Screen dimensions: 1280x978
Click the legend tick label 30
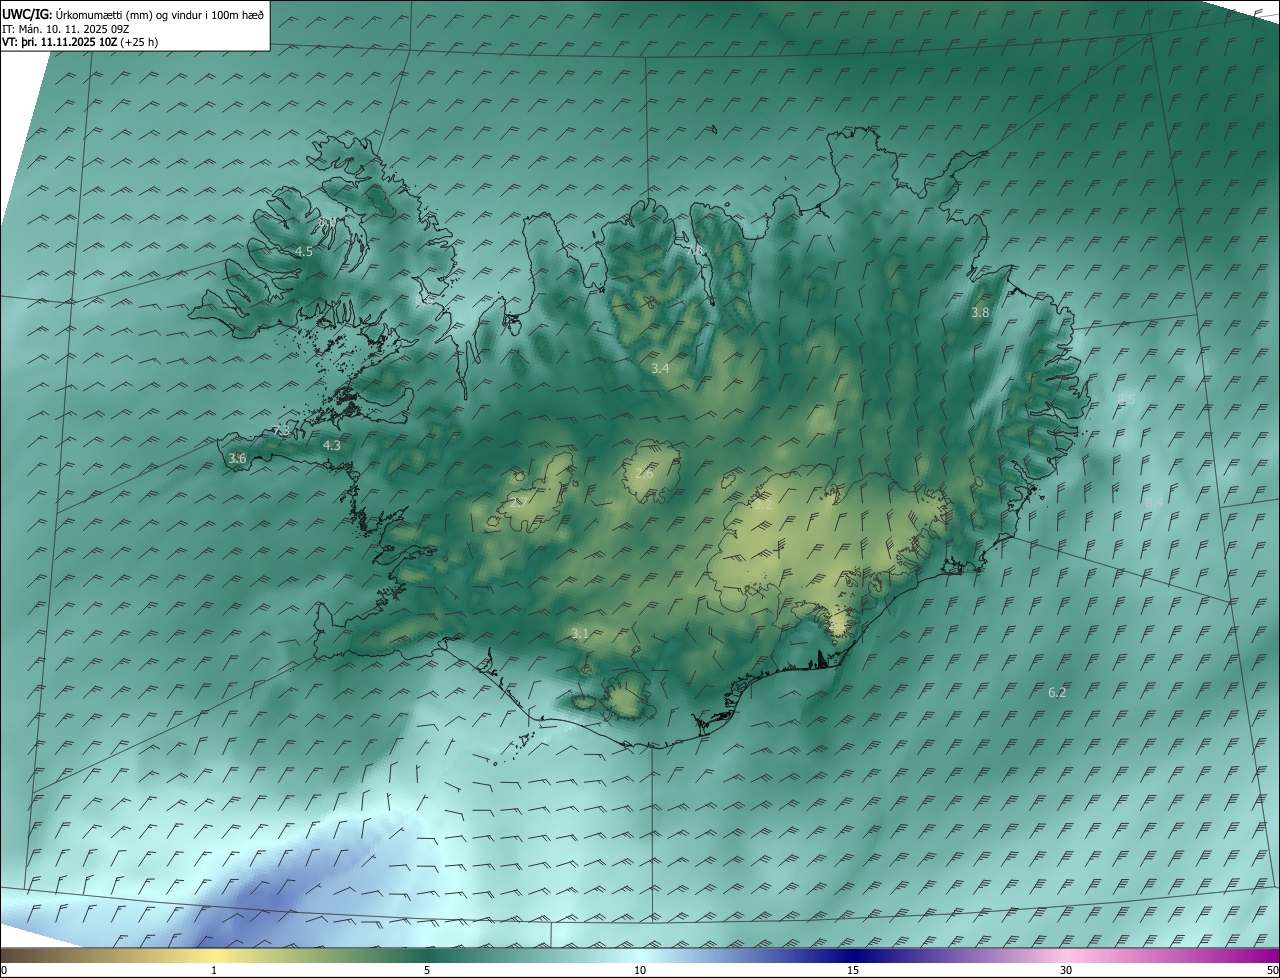click(x=1066, y=971)
